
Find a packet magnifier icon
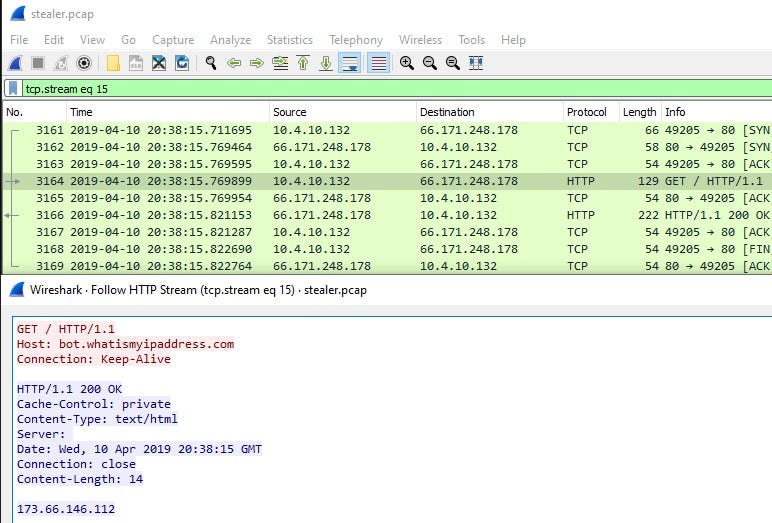tap(211, 63)
